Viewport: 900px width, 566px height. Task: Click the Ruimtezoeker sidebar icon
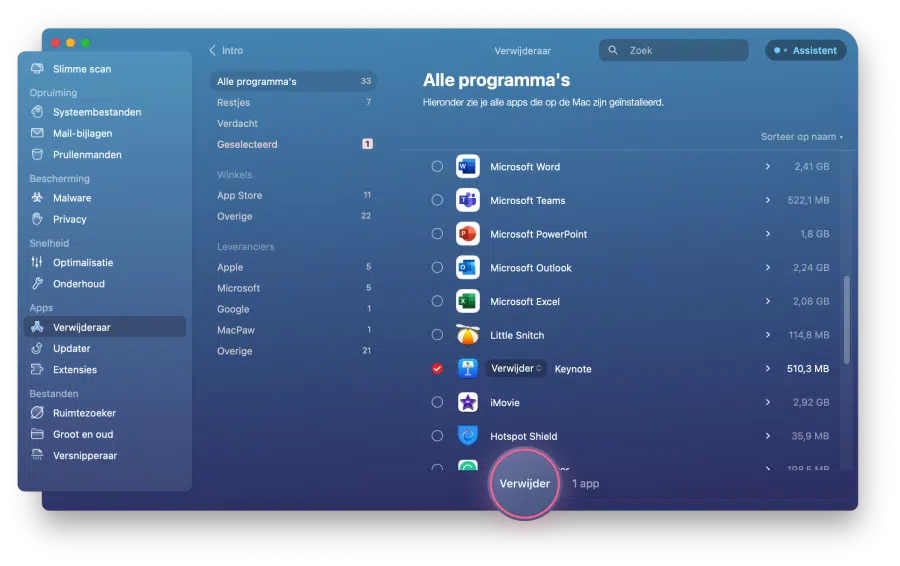(37, 413)
